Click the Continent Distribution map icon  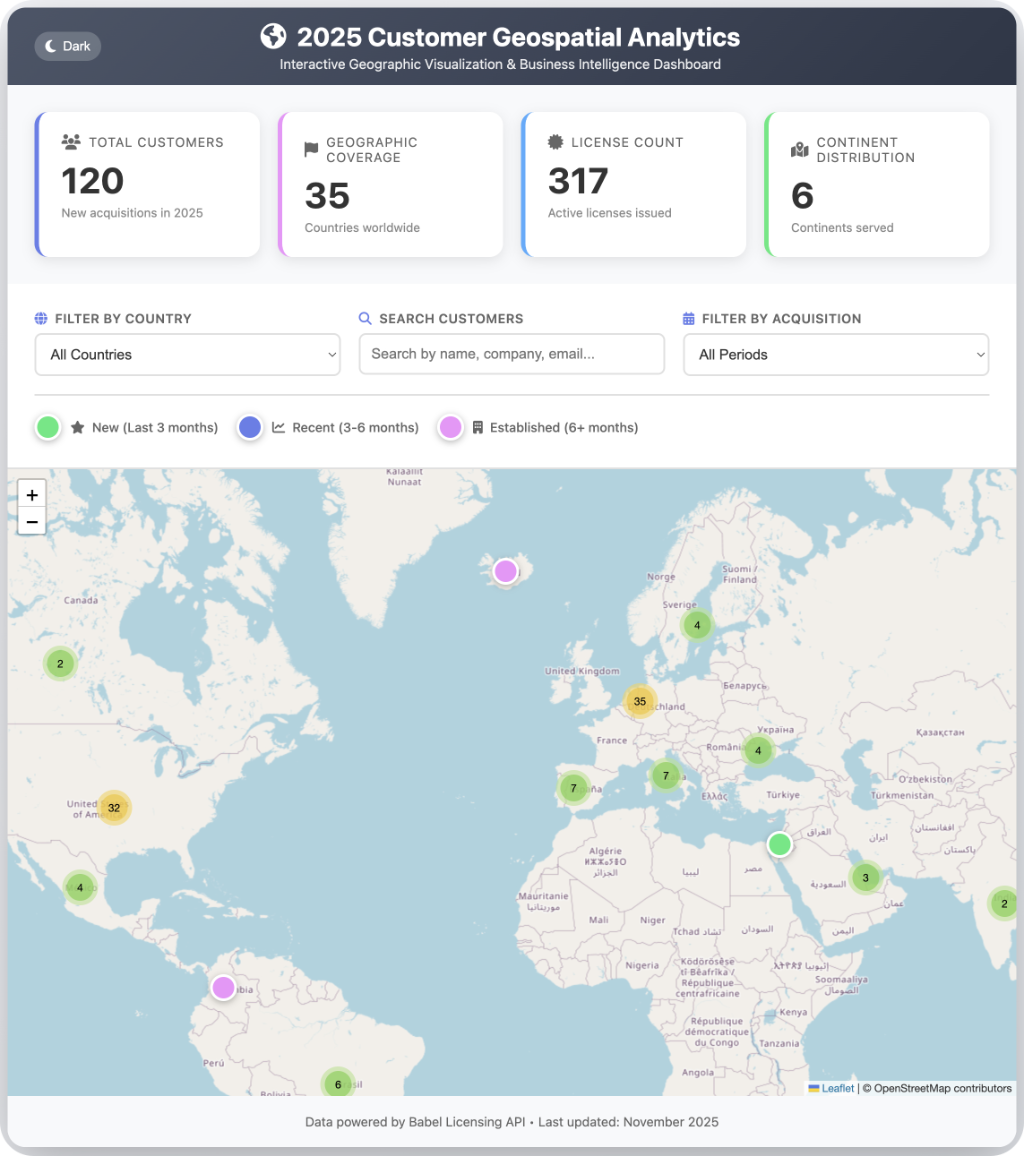point(799,150)
